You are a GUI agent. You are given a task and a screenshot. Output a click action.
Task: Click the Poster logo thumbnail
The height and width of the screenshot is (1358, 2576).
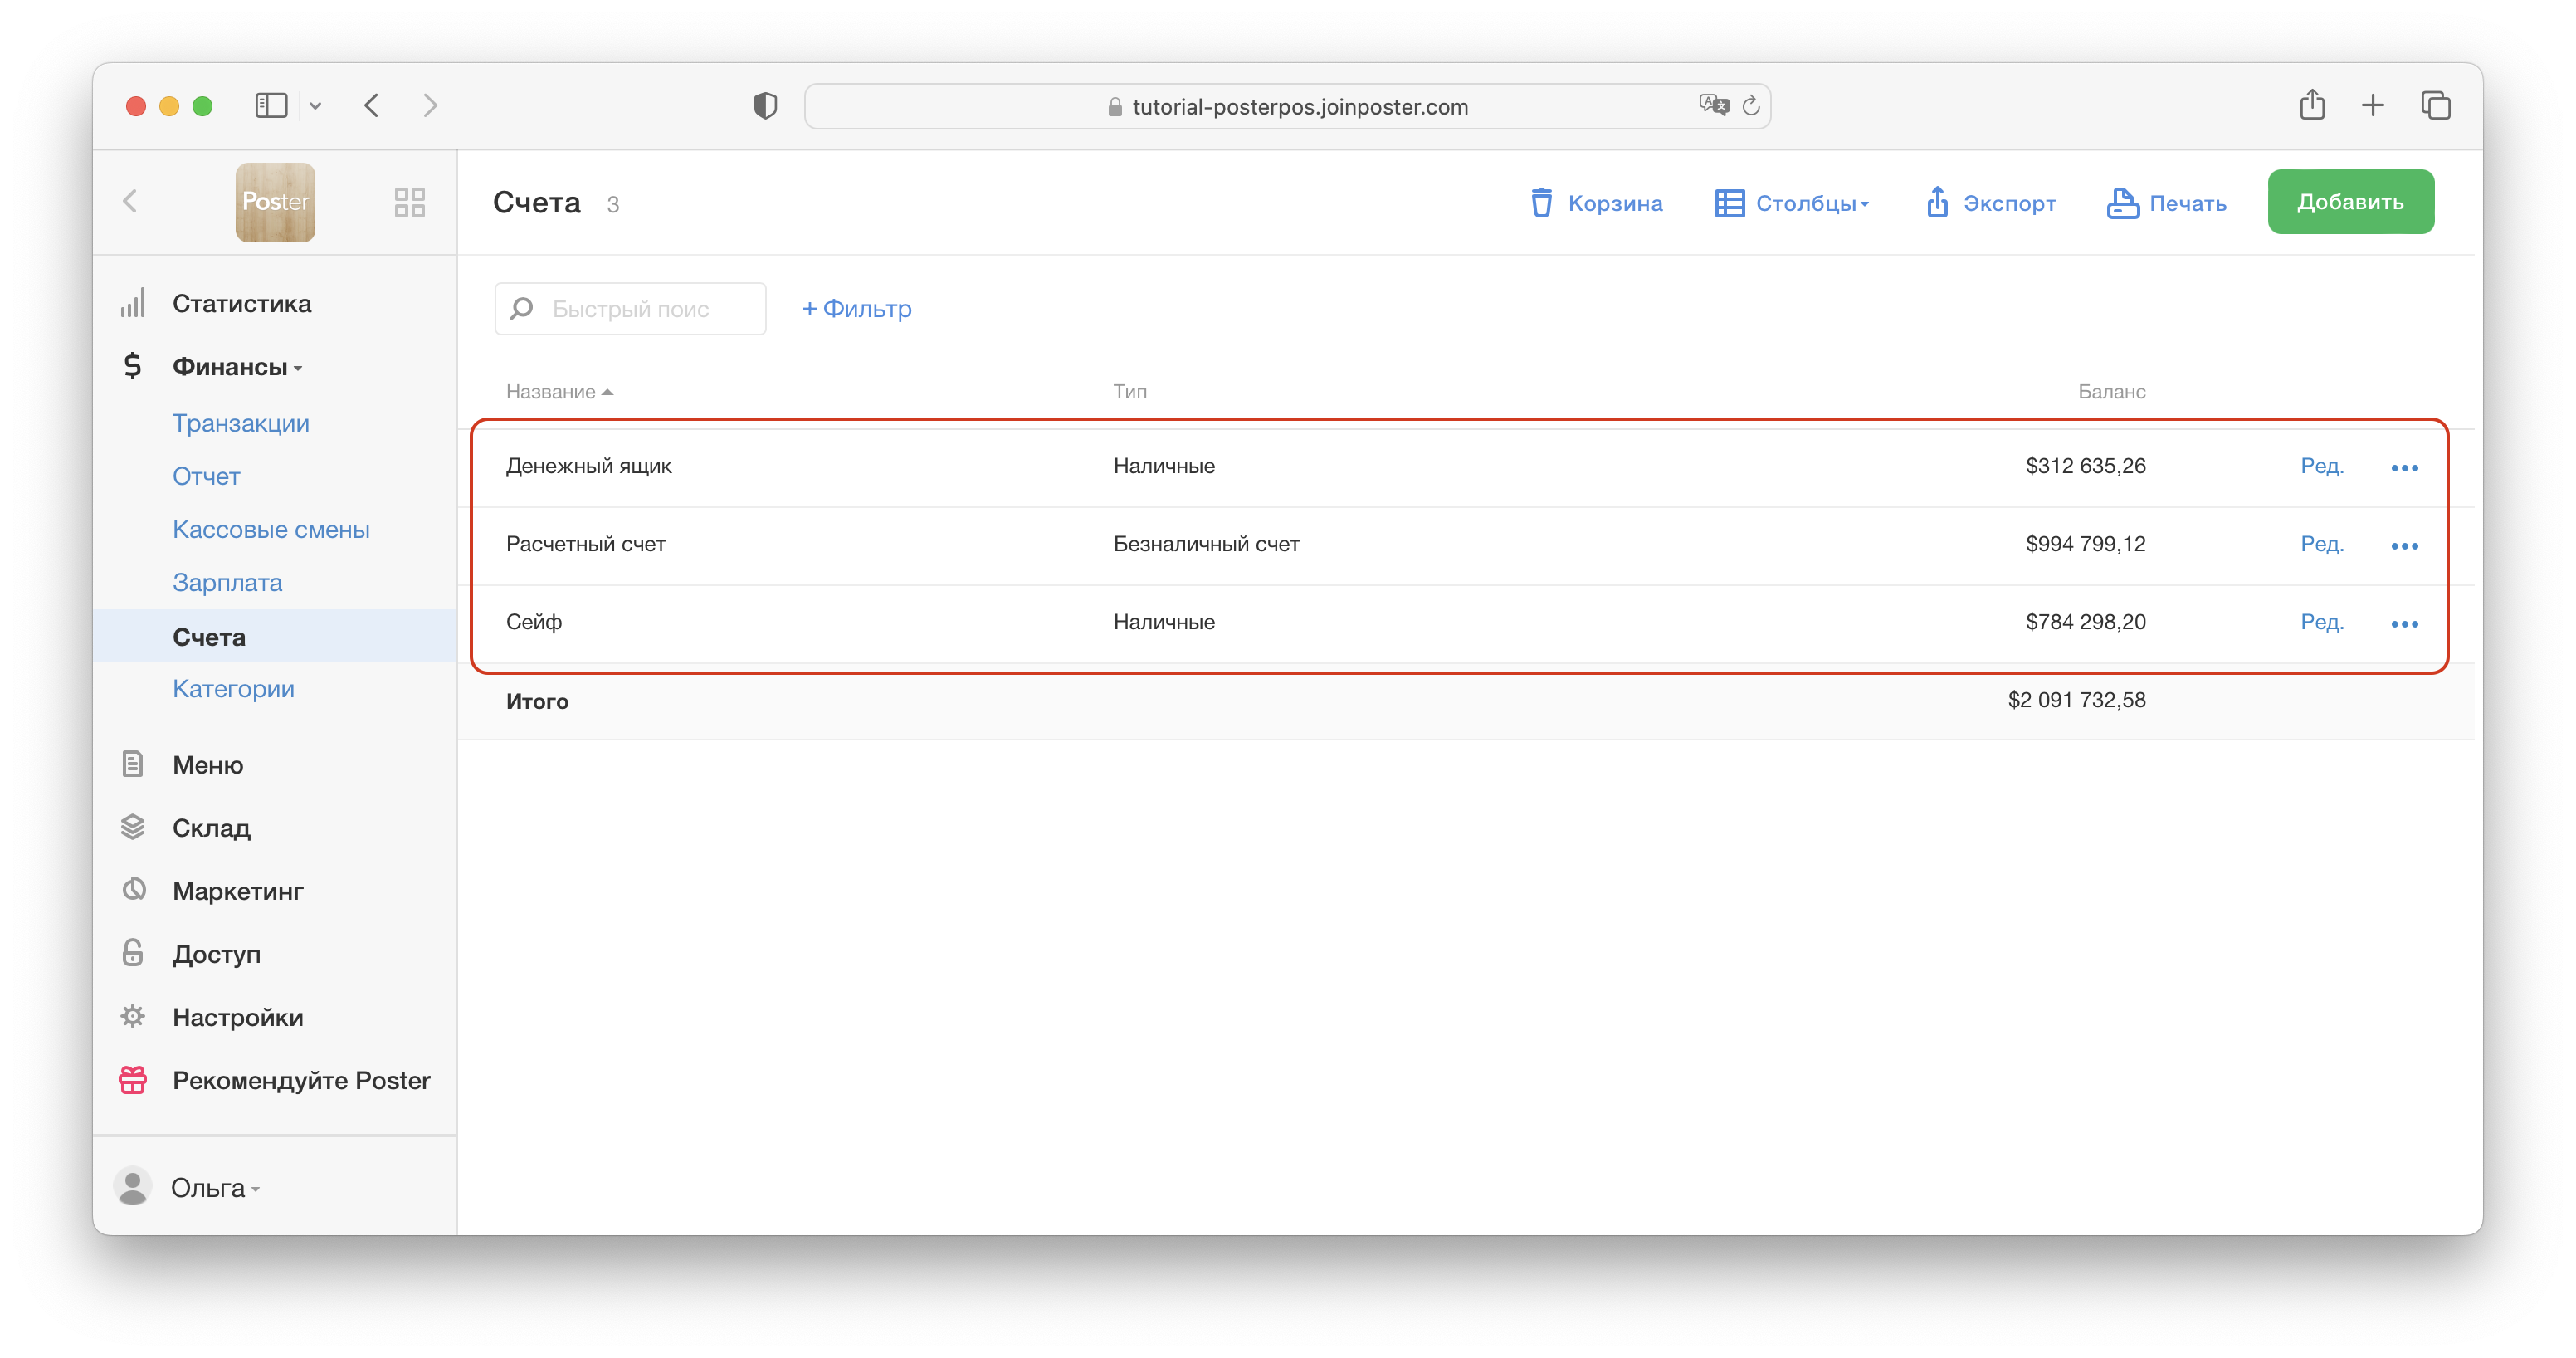(275, 203)
